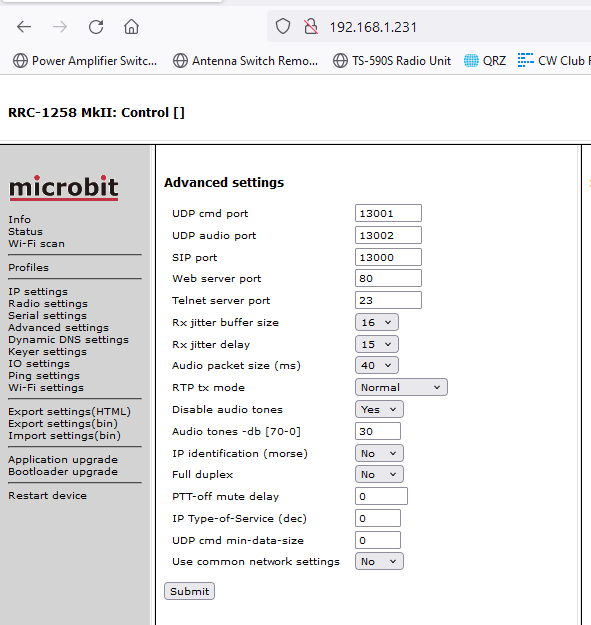Open the Info page
This screenshot has height=625, width=591.
(20, 220)
